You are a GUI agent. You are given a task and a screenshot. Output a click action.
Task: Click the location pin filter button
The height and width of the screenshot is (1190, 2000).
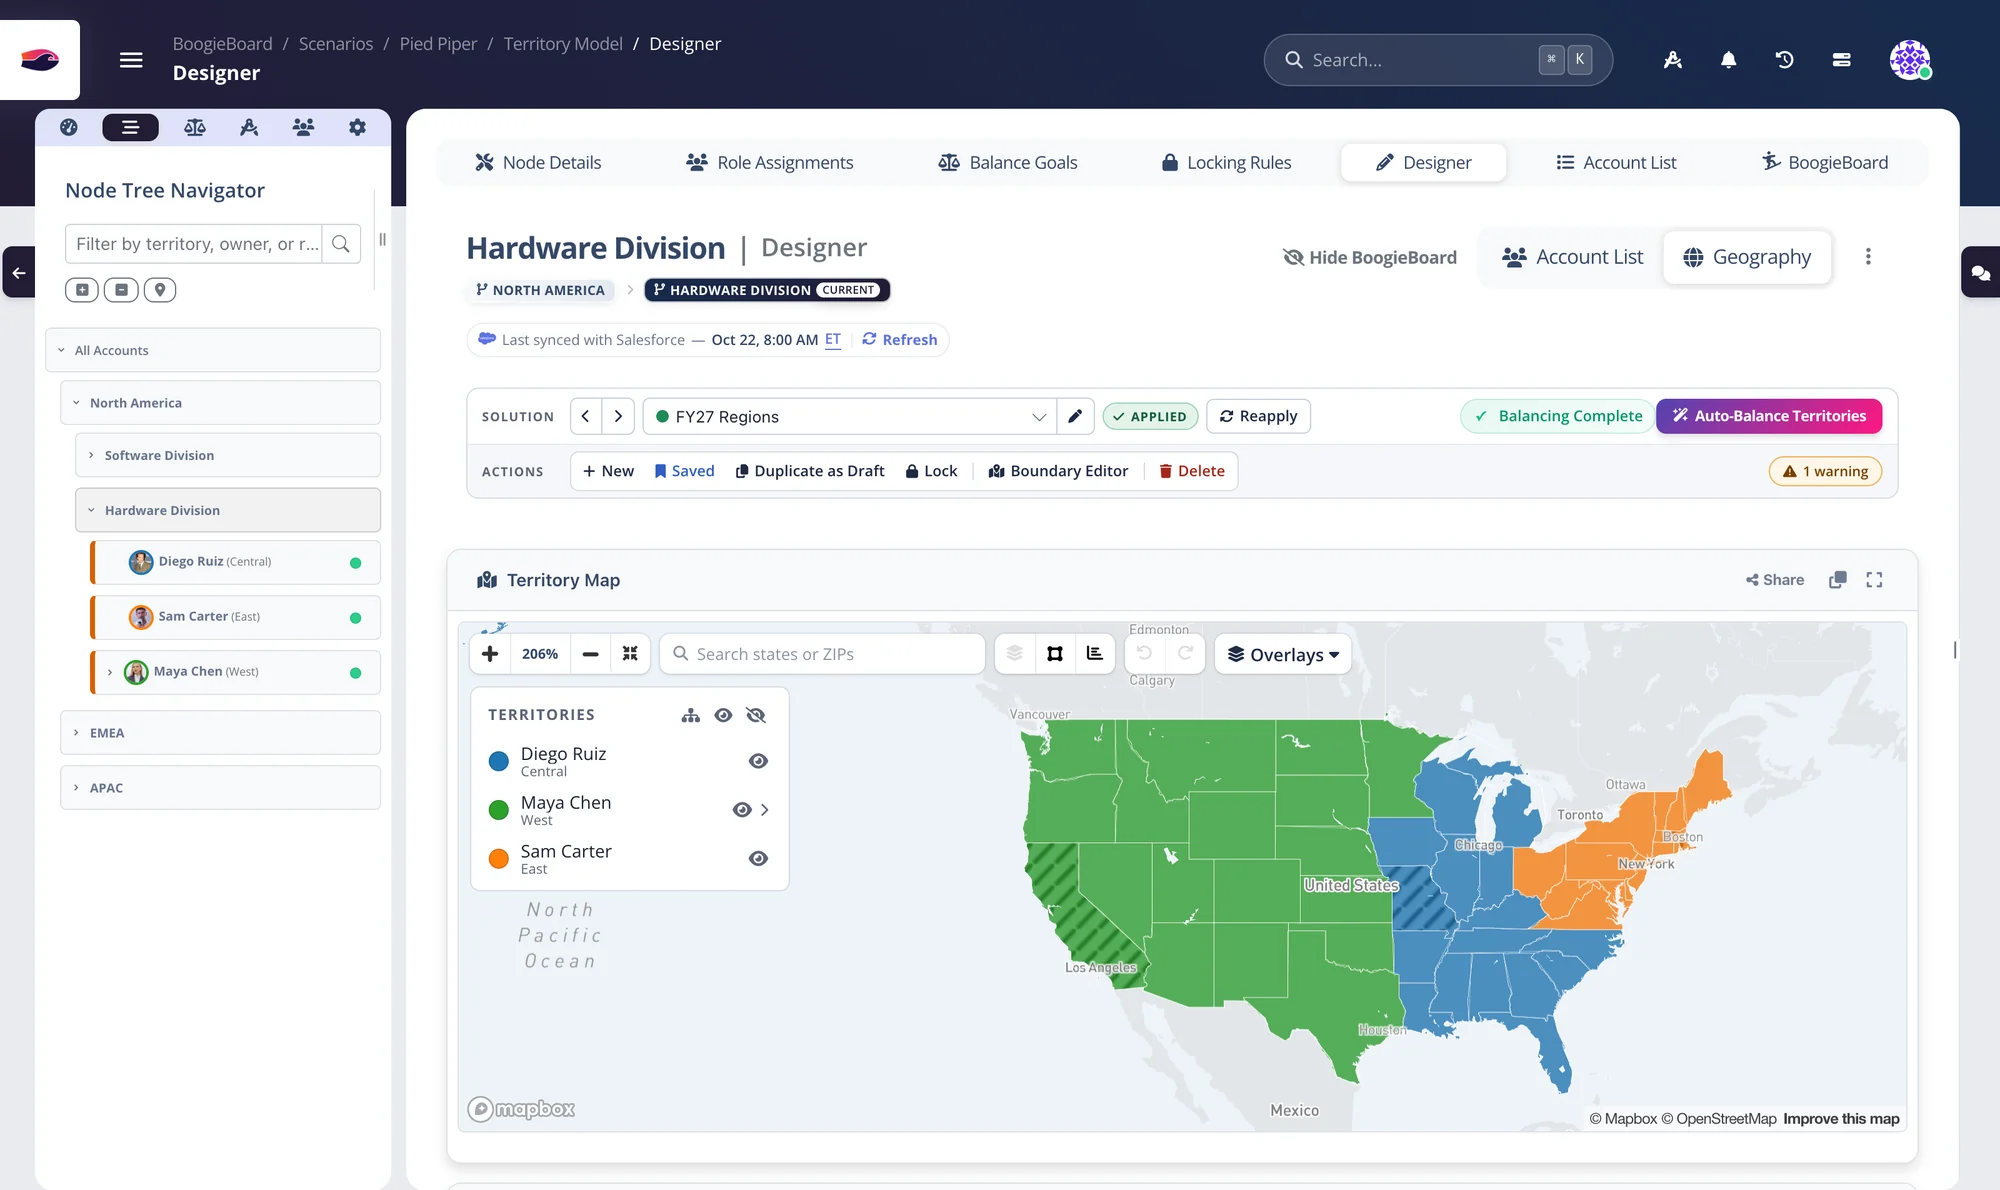(160, 290)
